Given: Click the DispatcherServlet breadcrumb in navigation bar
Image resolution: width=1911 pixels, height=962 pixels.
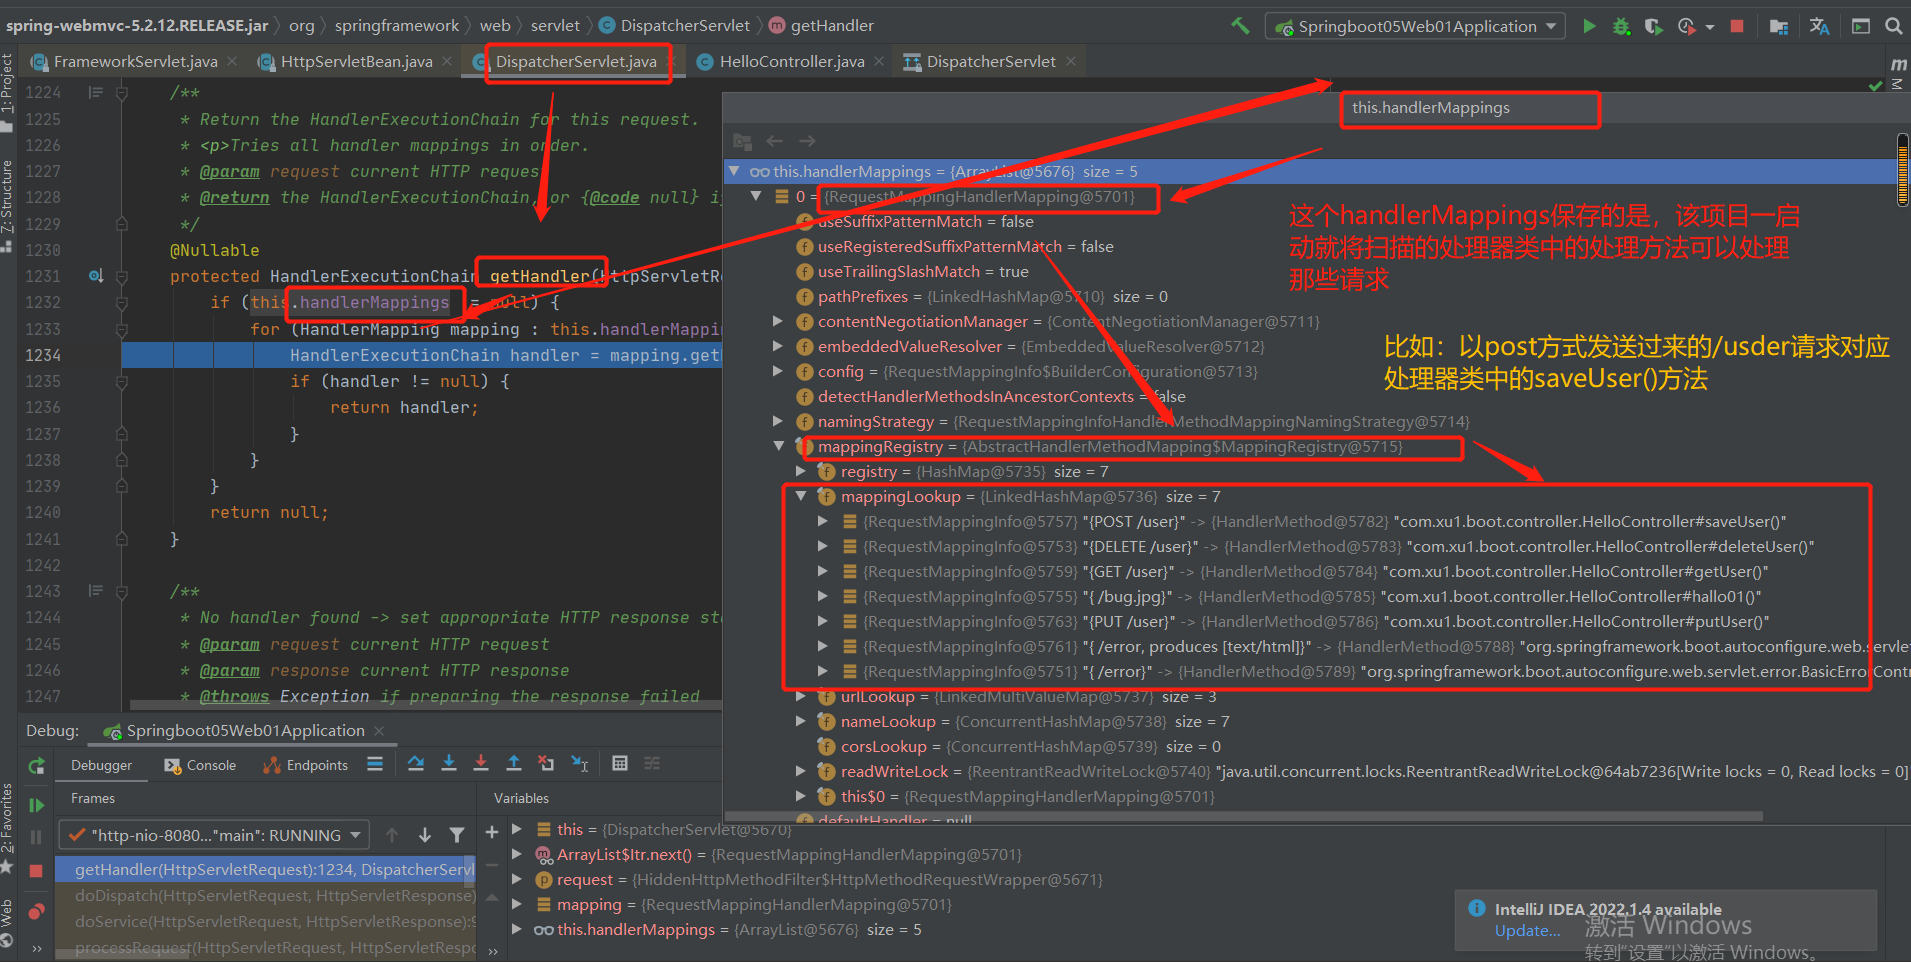Looking at the screenshot, I should click(675, 26).
